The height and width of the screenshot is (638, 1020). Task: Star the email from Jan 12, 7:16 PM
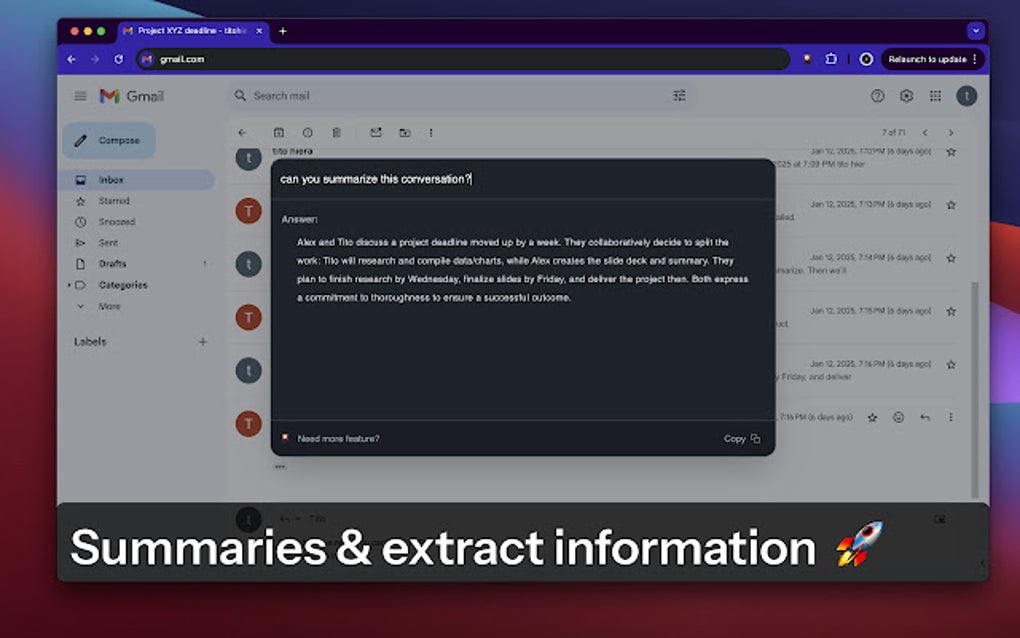click(x=950, y=363)
